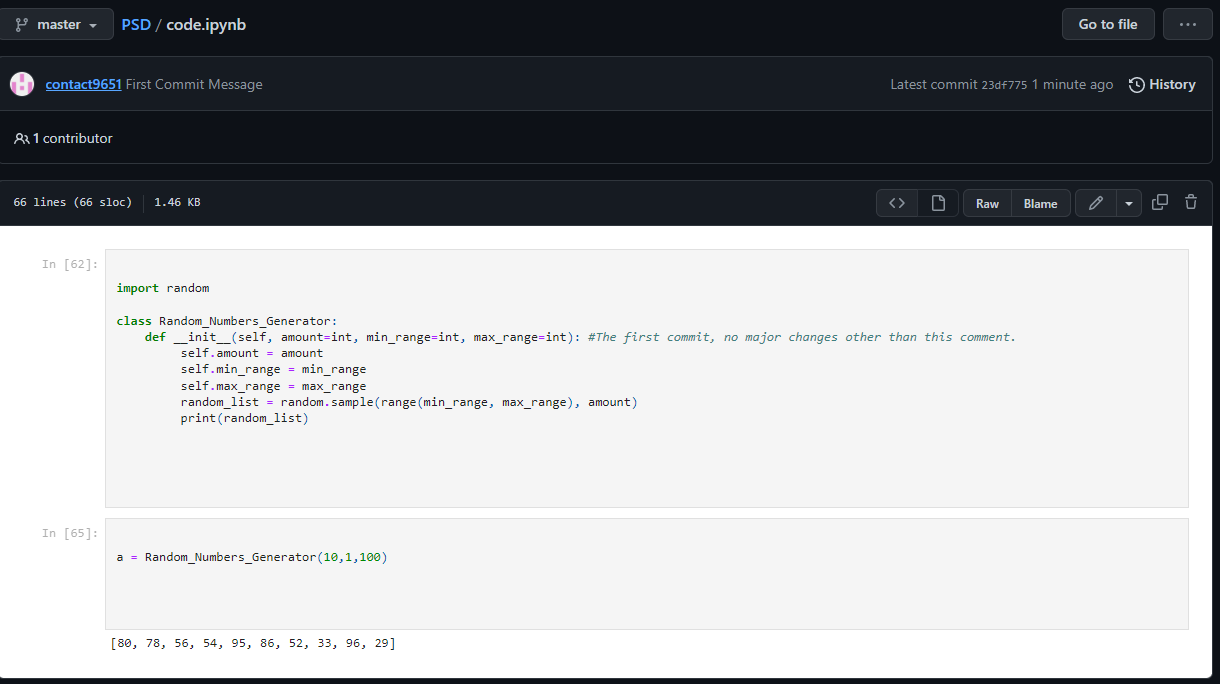Click the contact9651 avatar image
The image size is (1220, 684).
point(22,85)
